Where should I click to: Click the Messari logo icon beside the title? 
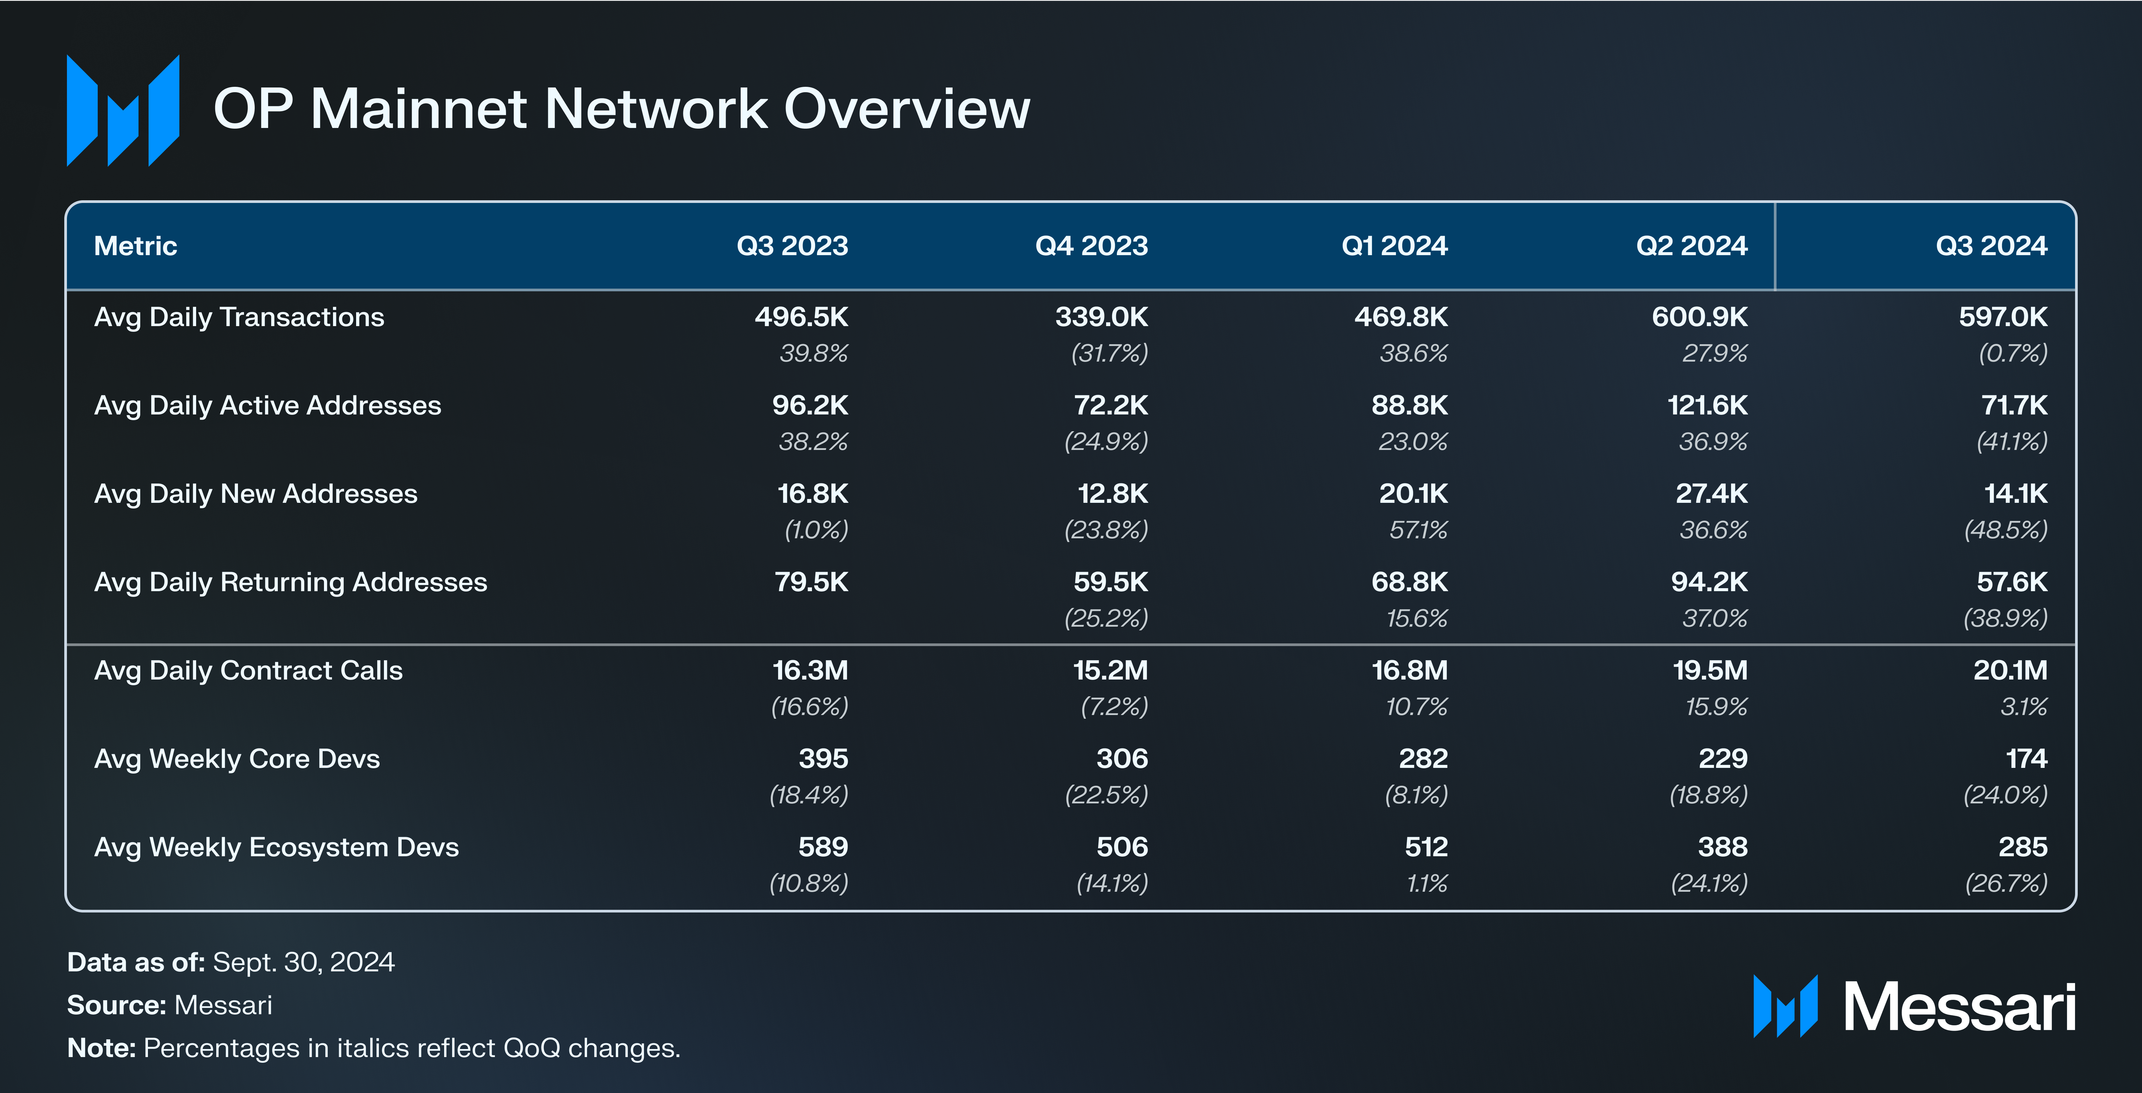(x=122, y=110)
